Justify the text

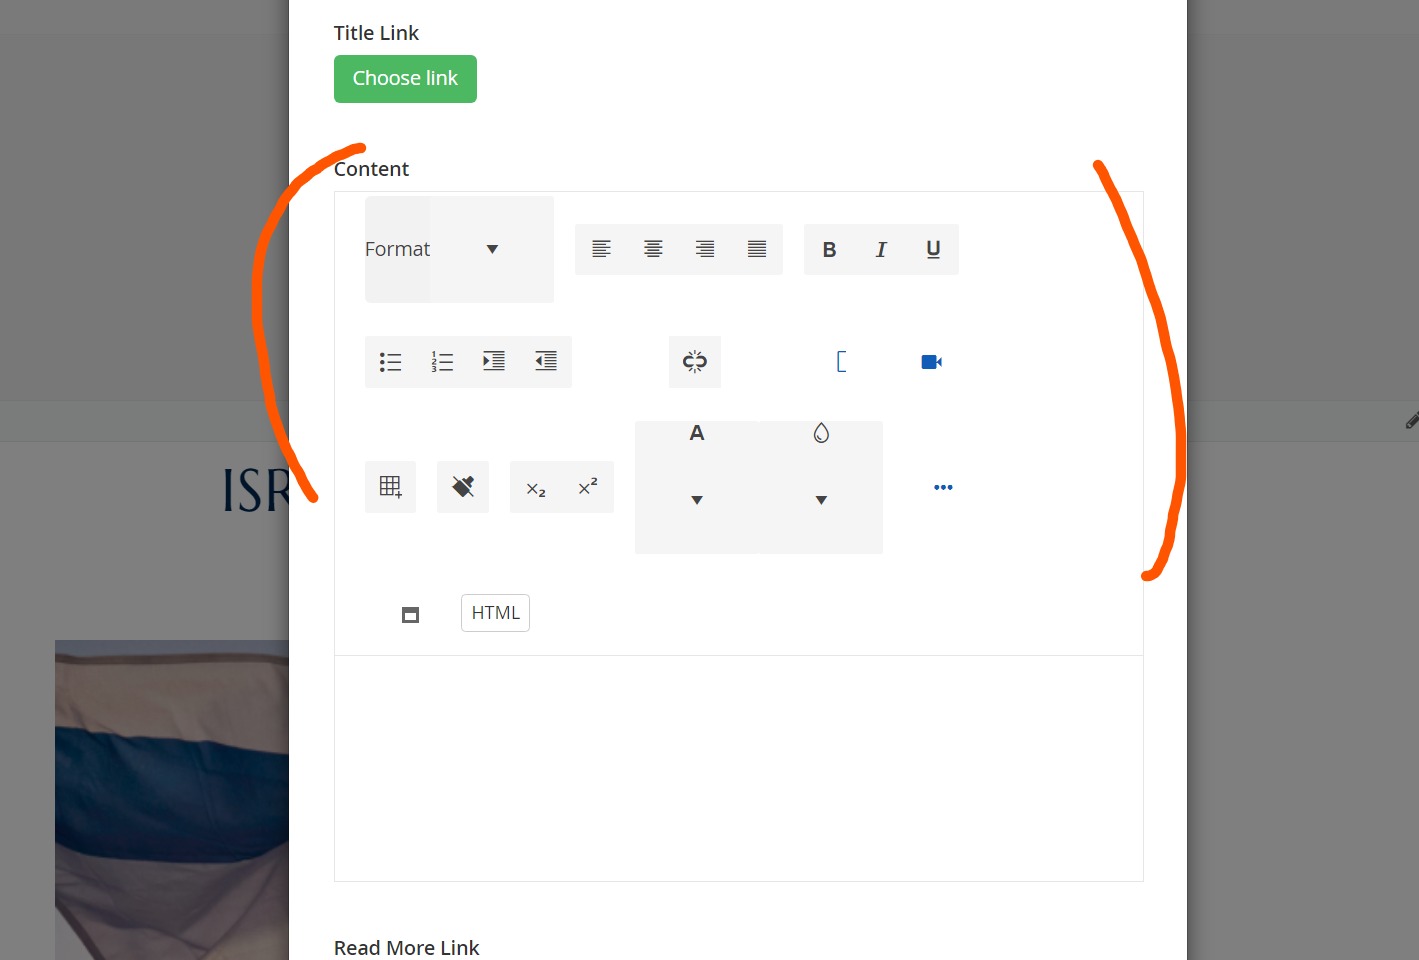tap(757, 249)
